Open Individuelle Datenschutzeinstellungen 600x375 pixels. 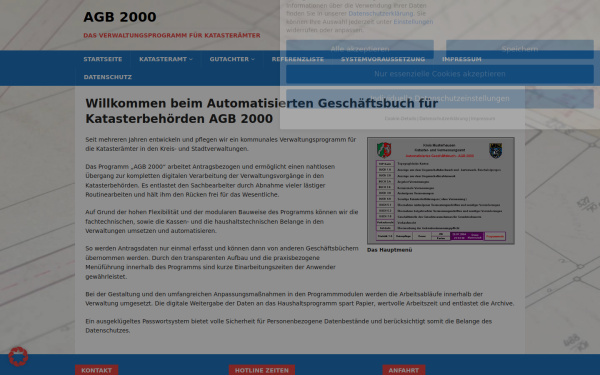pos(440,98)
